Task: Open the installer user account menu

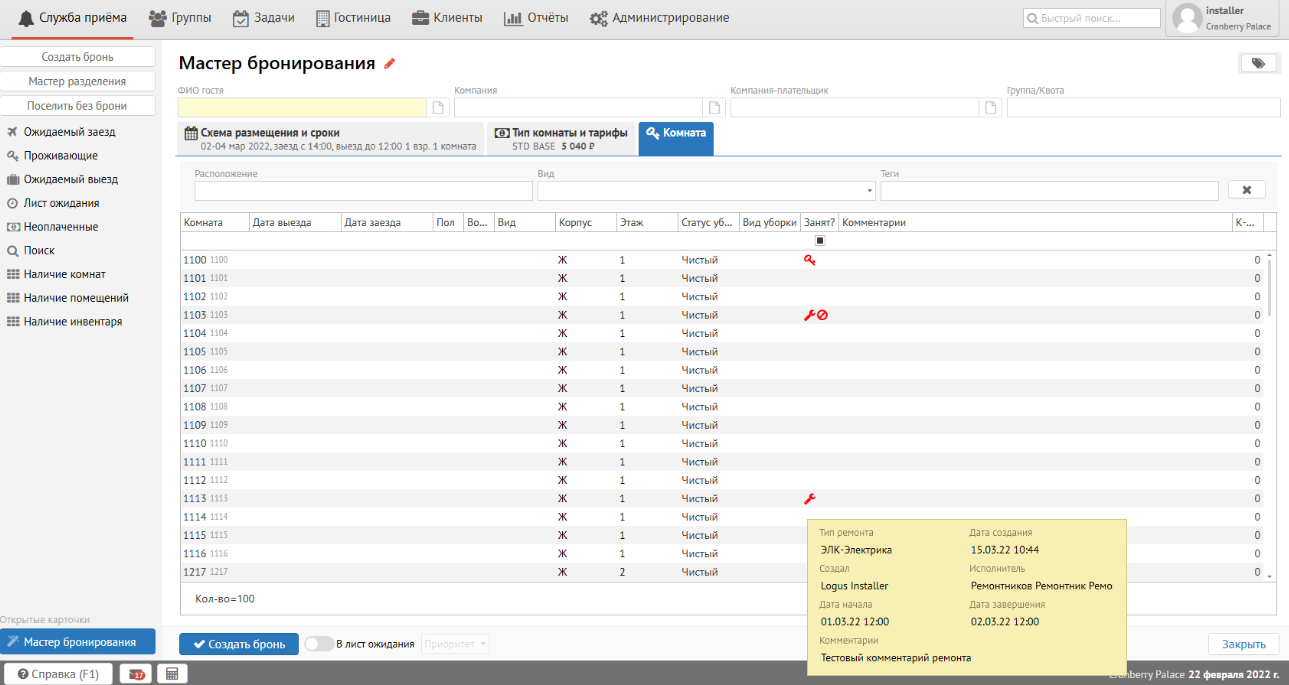Action: (1221, 18)
